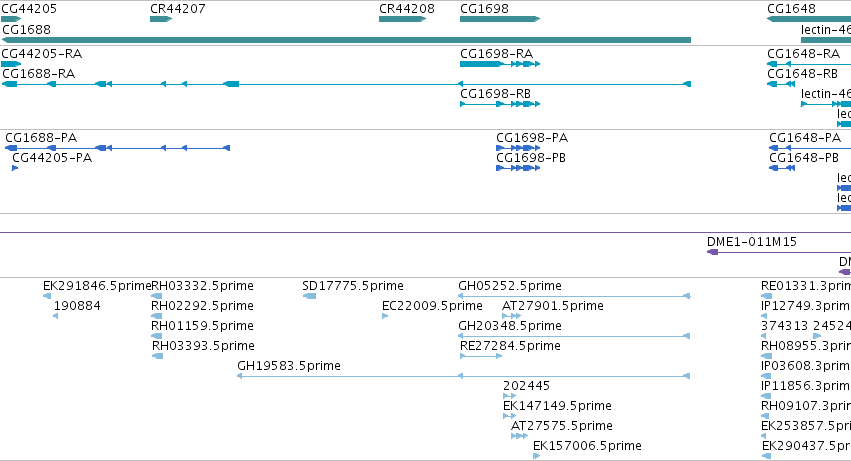
Task: Select the RH08955.3prime EST label
Action: pyautogui.click(x=806, y=346)
